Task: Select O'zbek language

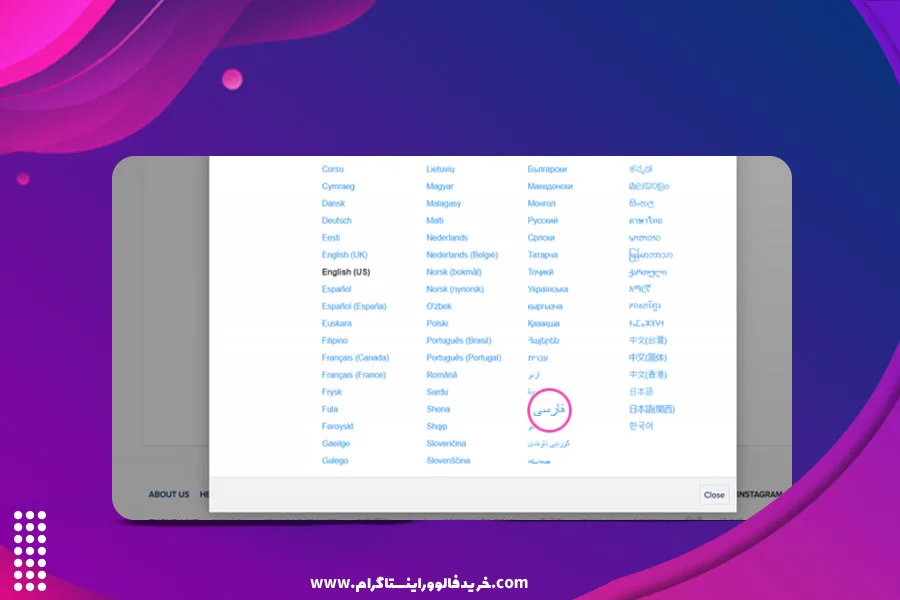Action: coord(439,307)
